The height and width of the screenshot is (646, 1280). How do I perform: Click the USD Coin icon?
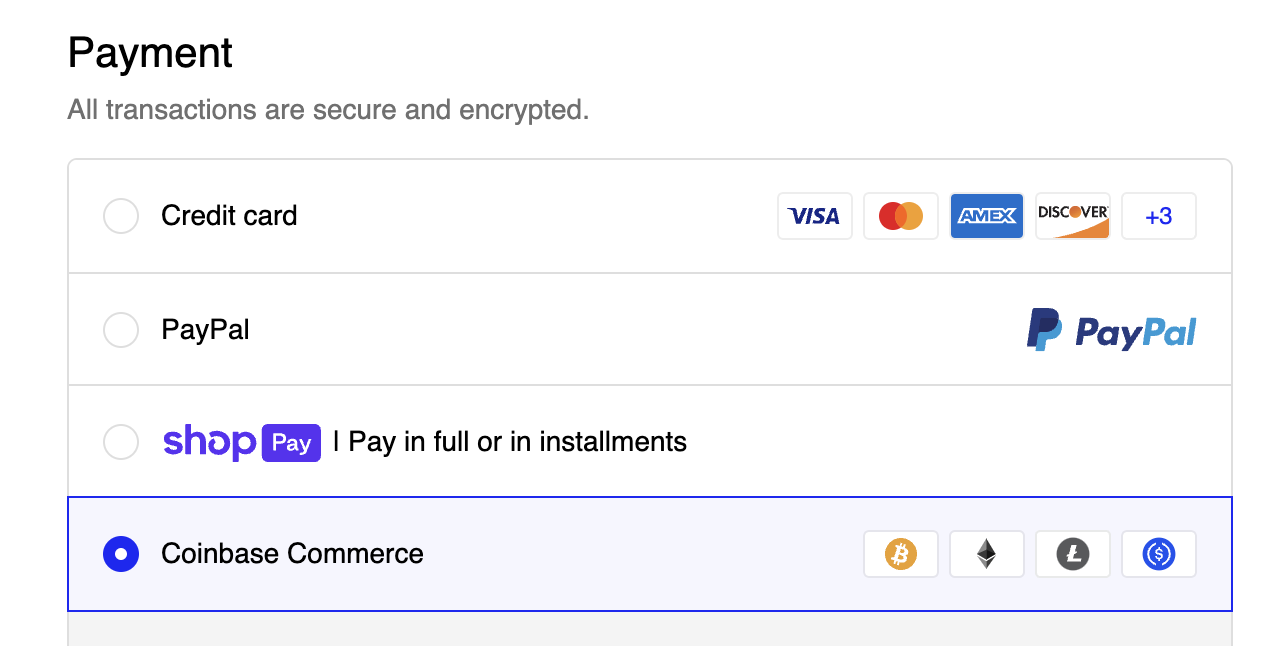tap(1158, 554)
